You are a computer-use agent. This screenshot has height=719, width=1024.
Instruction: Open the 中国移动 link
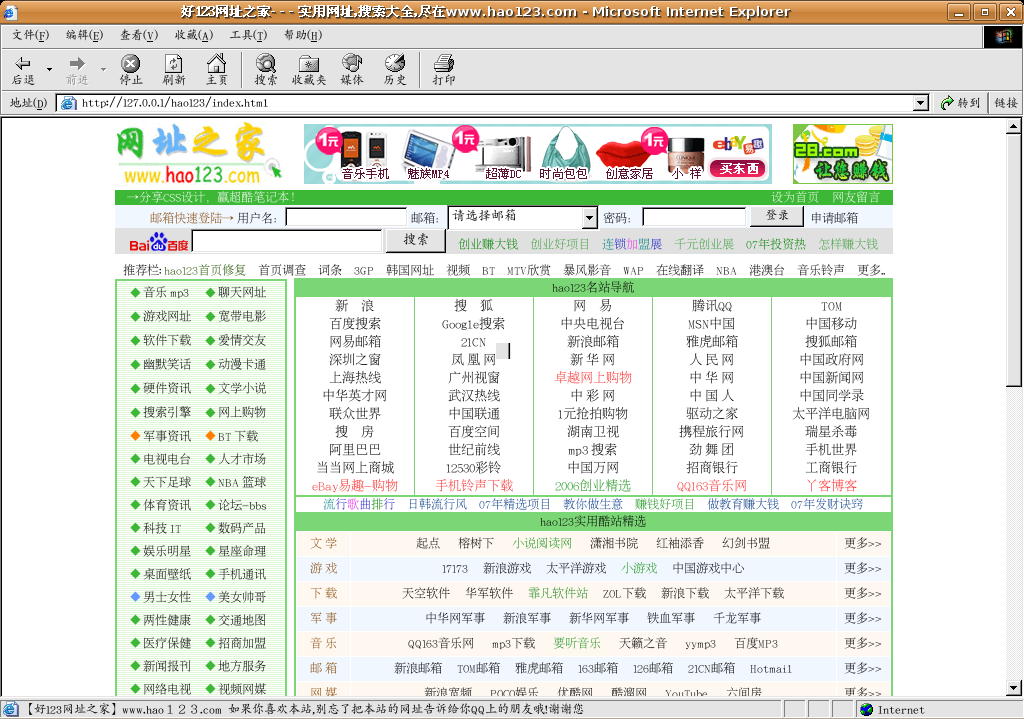pyautogui.click(x=831, y=324)
